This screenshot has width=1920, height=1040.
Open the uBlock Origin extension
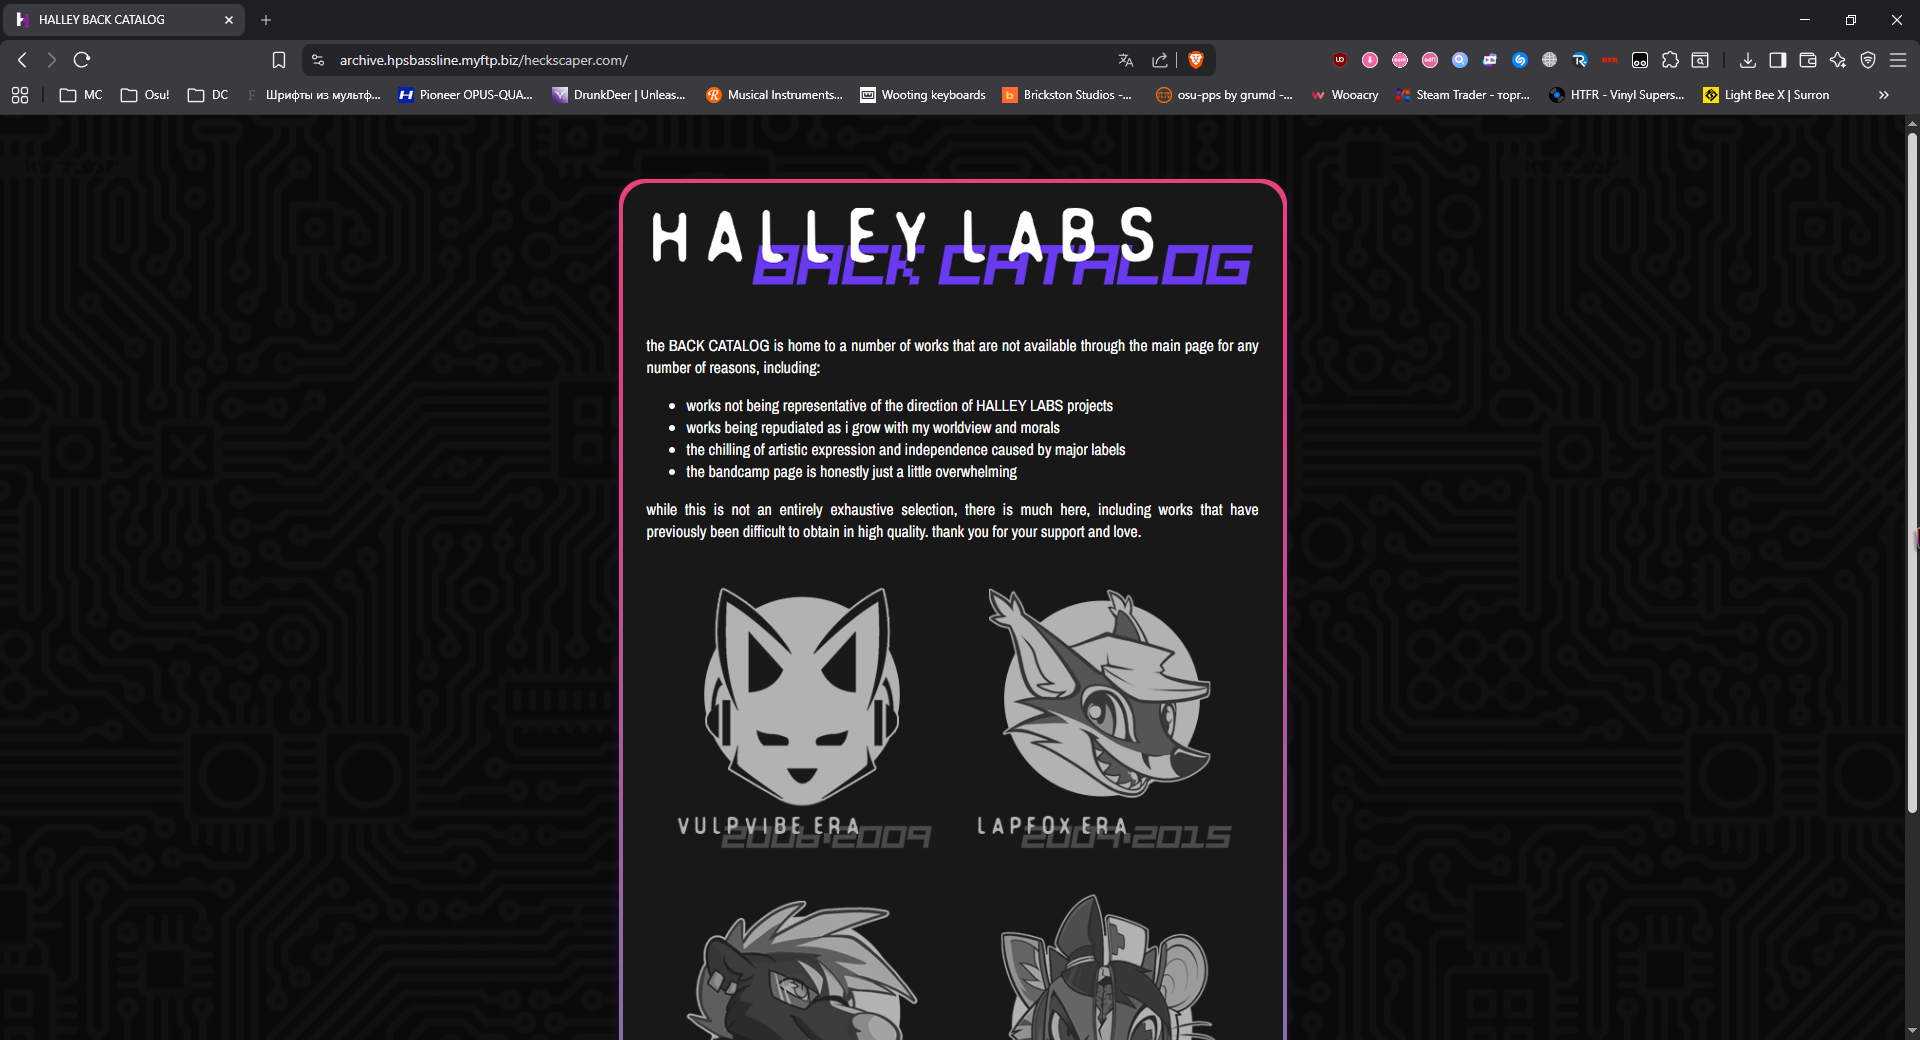coord(1340,60)
